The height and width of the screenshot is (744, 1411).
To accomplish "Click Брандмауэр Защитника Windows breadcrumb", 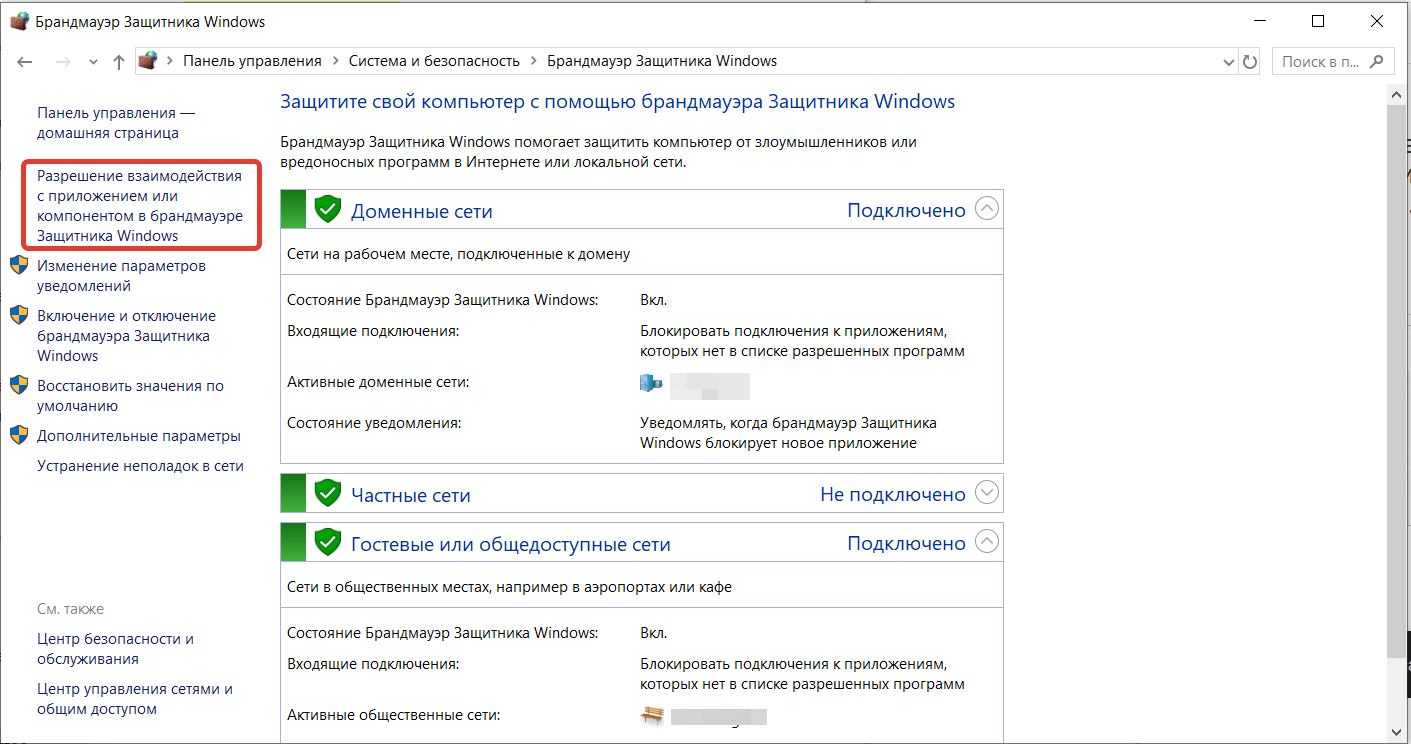I will click(662, 61).
